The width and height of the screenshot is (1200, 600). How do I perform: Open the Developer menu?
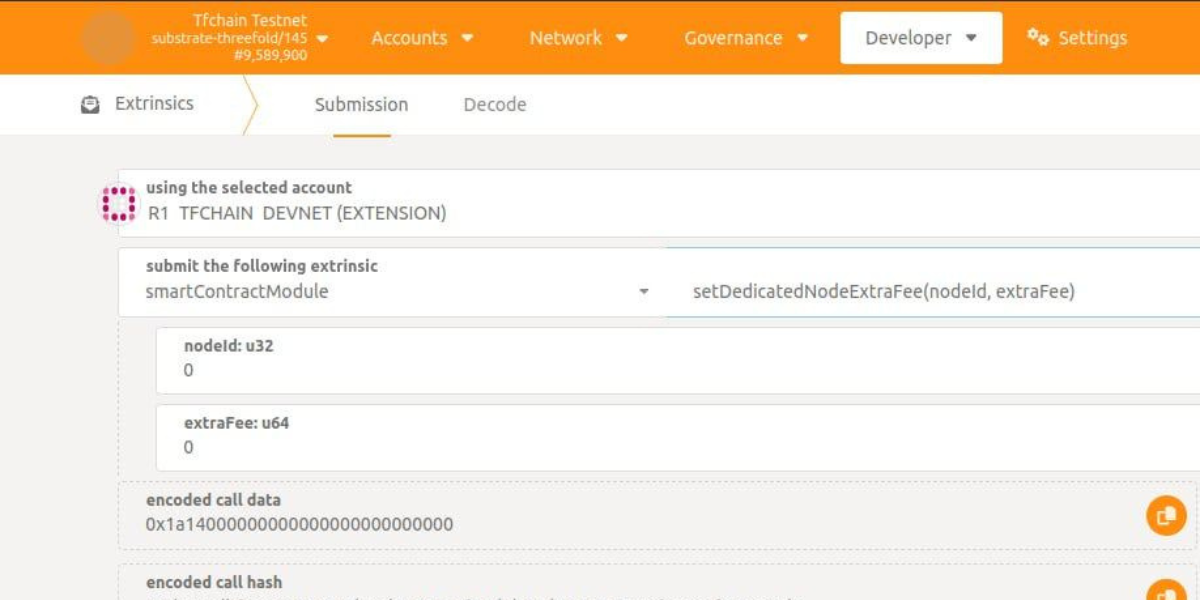(920, 38)
